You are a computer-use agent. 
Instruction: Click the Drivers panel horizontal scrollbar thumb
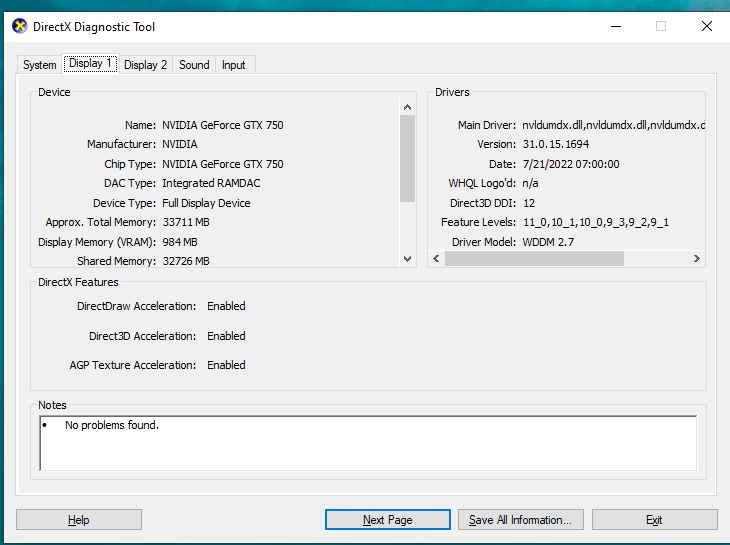pyautogui.click(x=534, y=259)
